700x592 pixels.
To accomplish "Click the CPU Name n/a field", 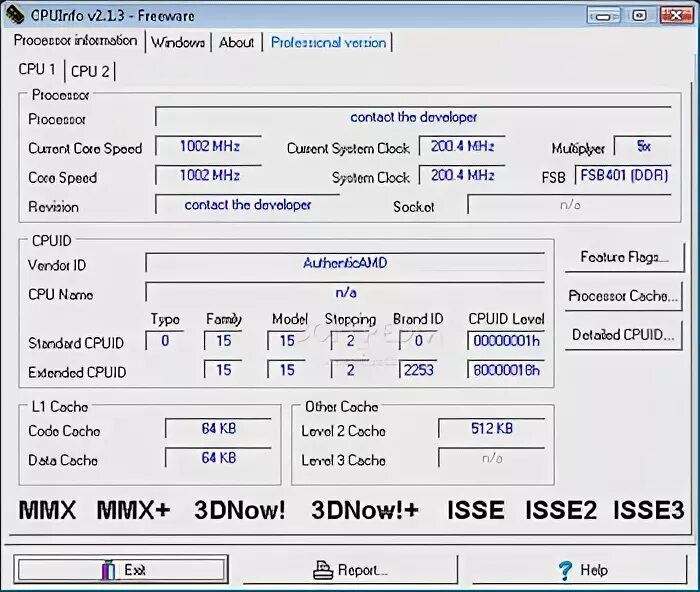I will pos(345,292).
